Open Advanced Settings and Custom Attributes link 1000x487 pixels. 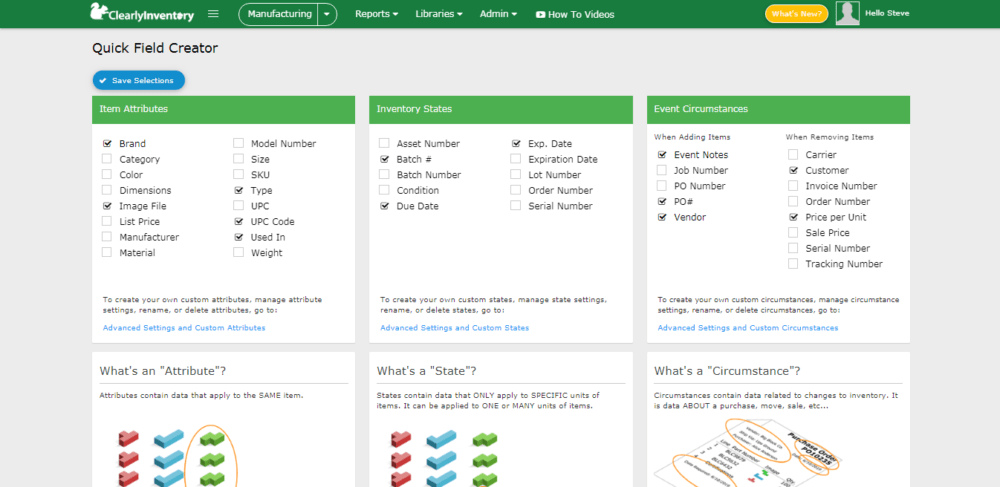pos(184,328)
